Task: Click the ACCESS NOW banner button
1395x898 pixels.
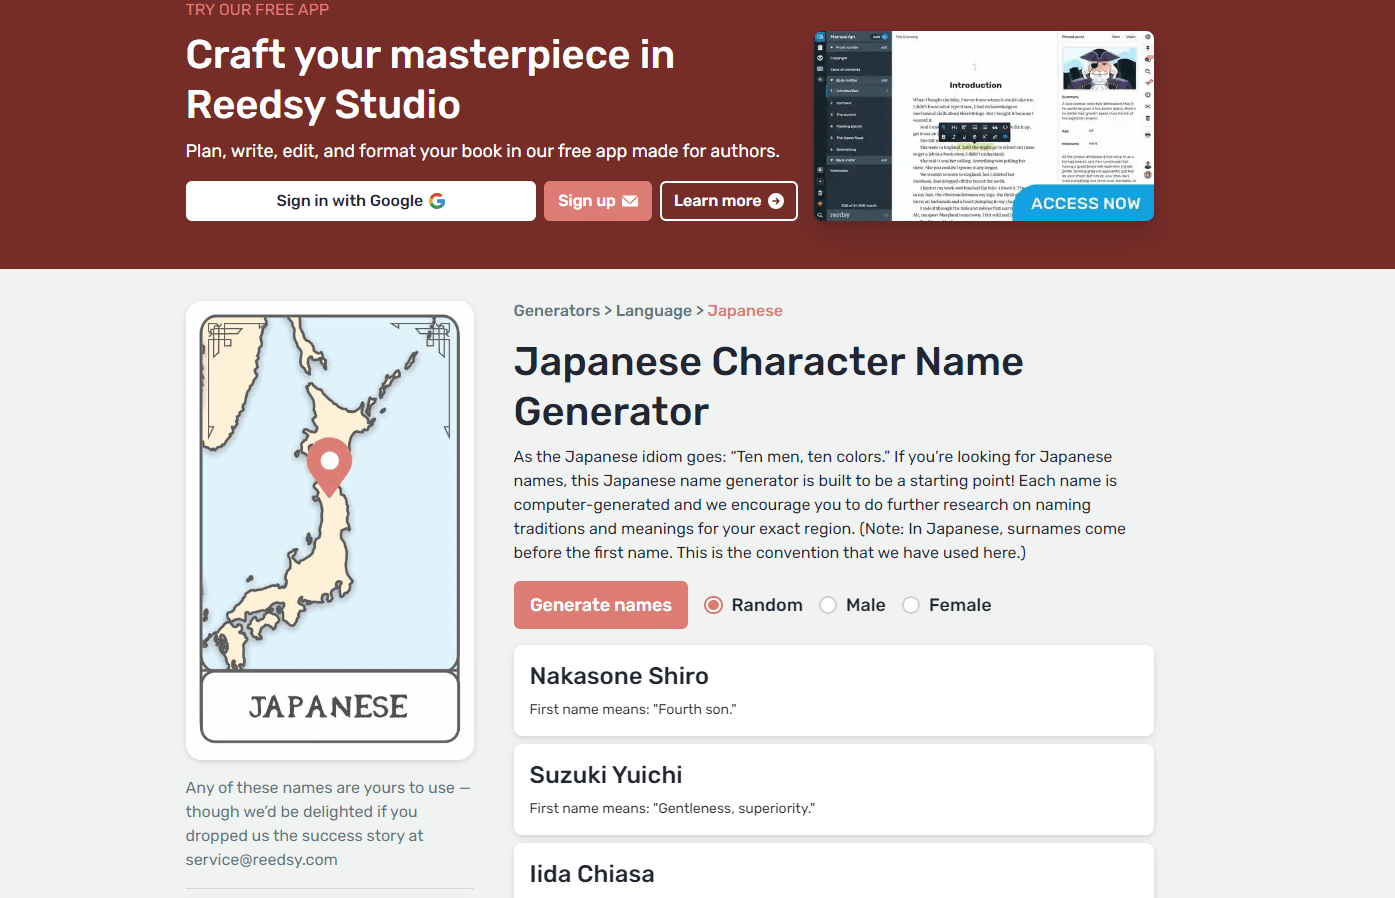Action: [1084, 203]
